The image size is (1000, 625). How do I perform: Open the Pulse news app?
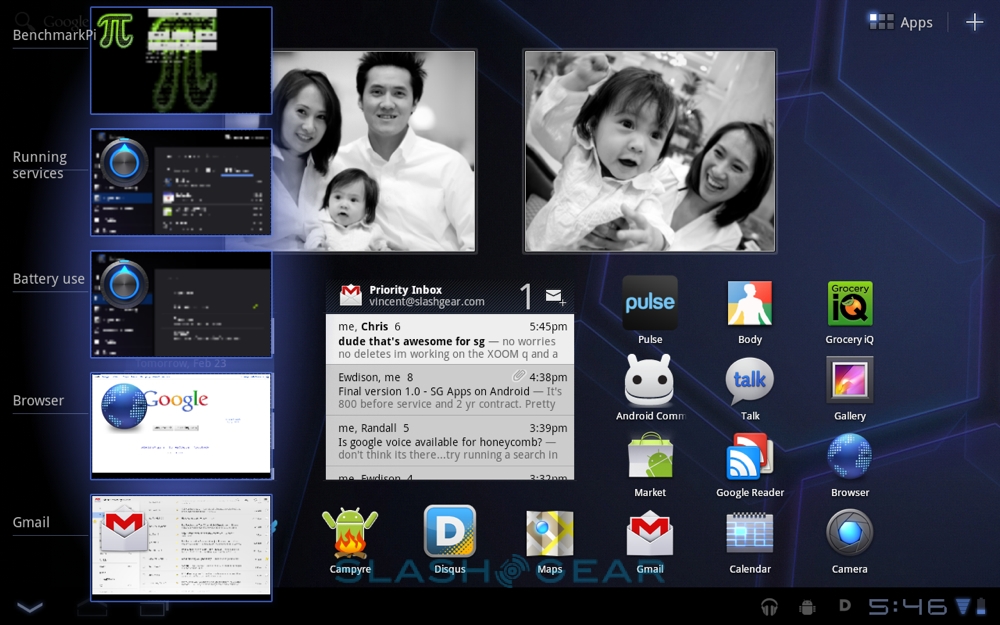[650, 303]
